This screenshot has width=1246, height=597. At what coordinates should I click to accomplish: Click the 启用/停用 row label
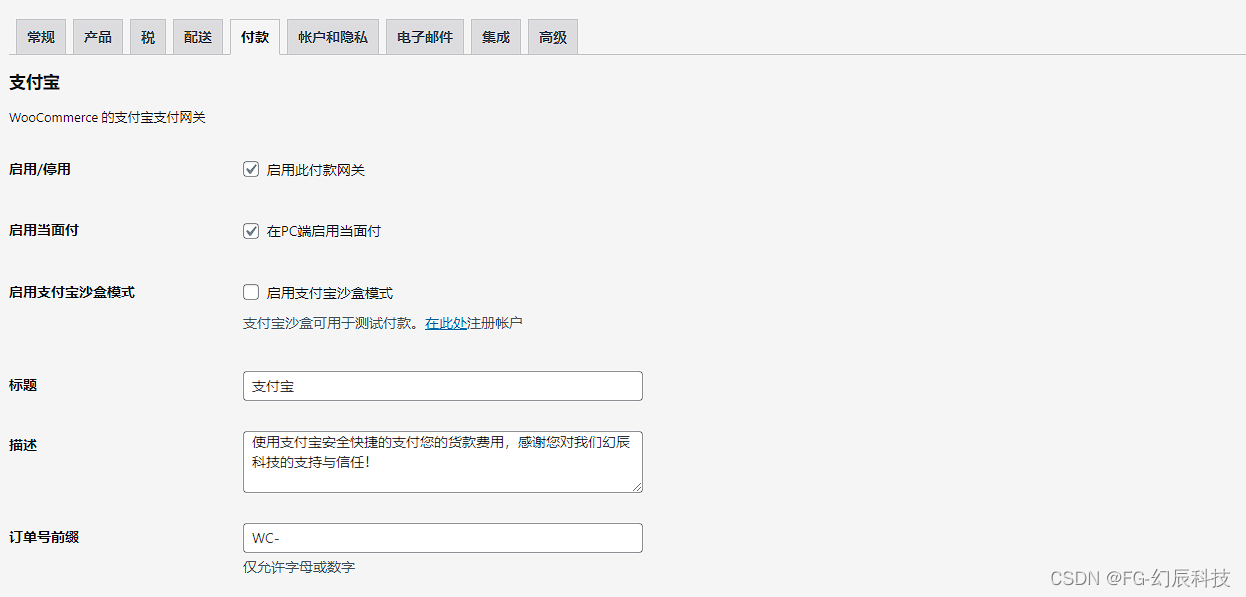(x=40, y=169)
